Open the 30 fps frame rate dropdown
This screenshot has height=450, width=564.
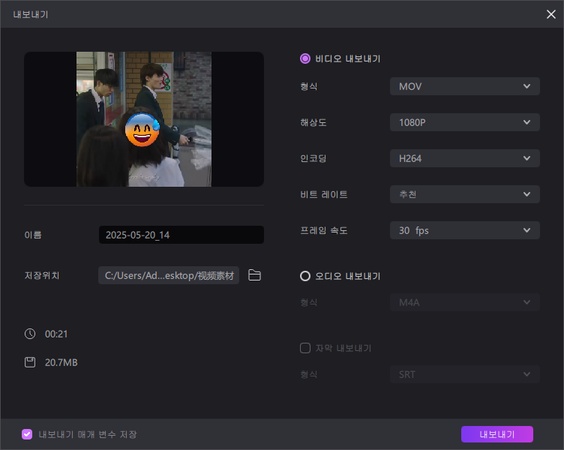coord(465,230)
